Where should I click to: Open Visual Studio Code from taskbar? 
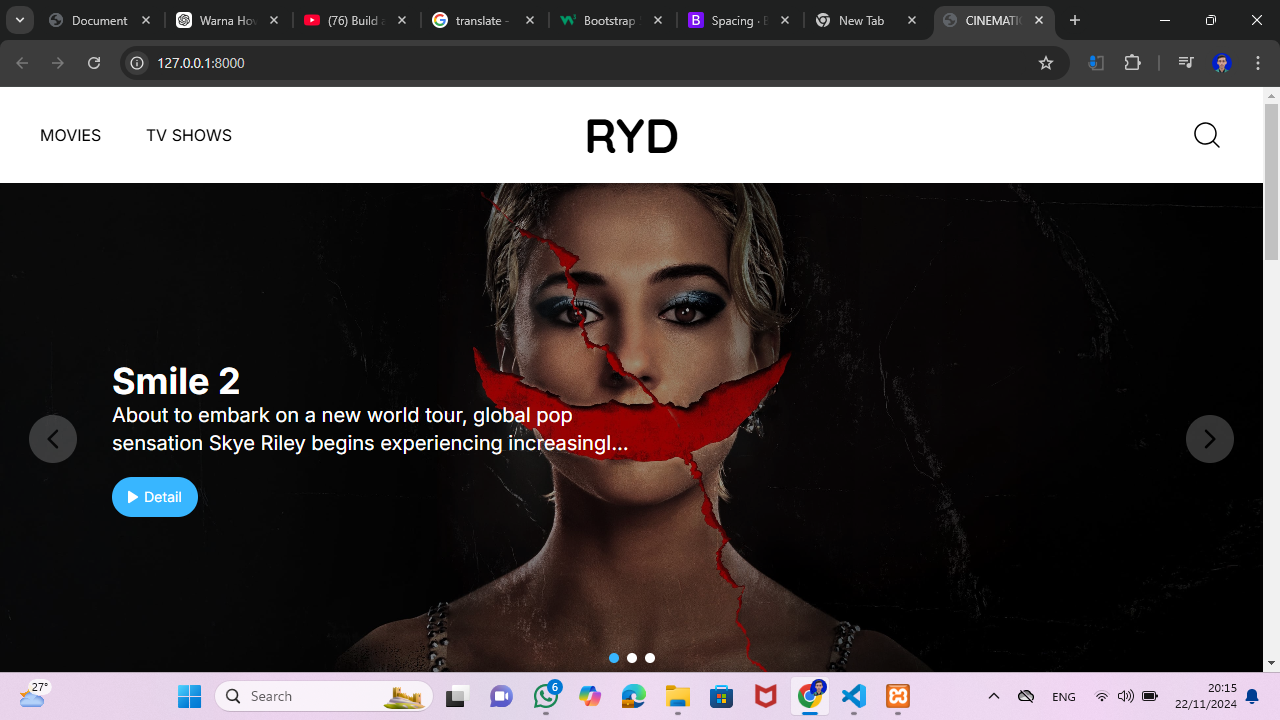[x=853, y=696]
